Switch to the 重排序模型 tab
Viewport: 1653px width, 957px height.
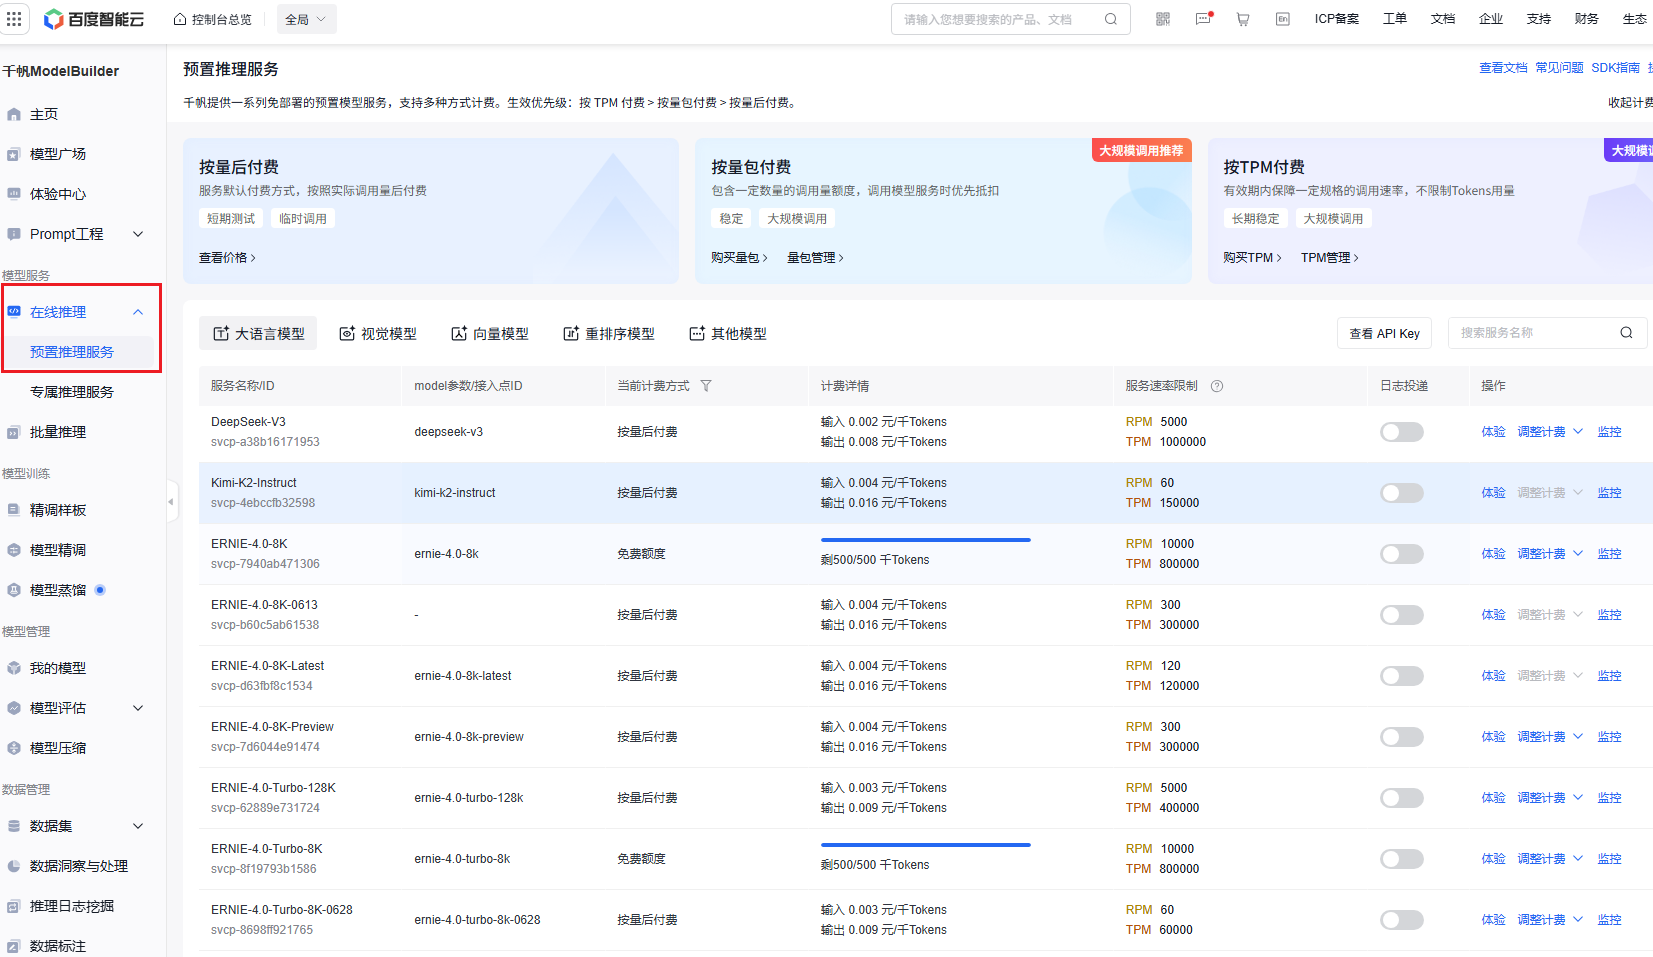(x=609, y=334)
